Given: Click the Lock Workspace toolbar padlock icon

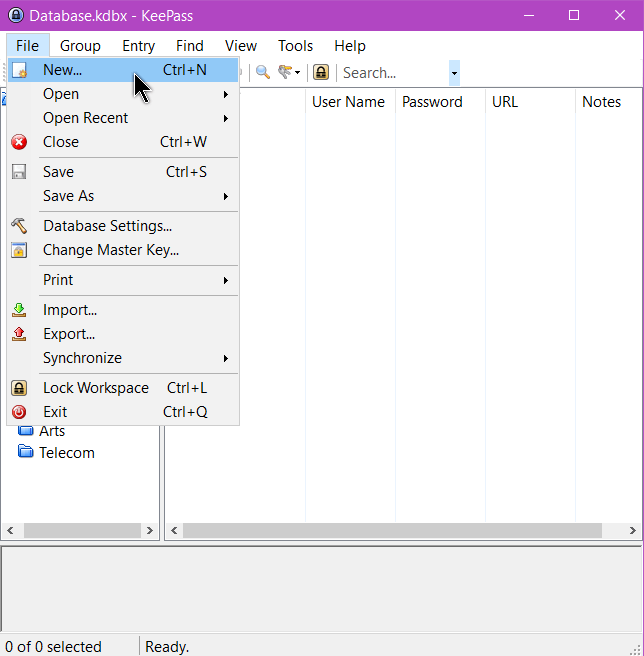Looking at the screenshot, I should pyautogui.click(x=321, y=72).
